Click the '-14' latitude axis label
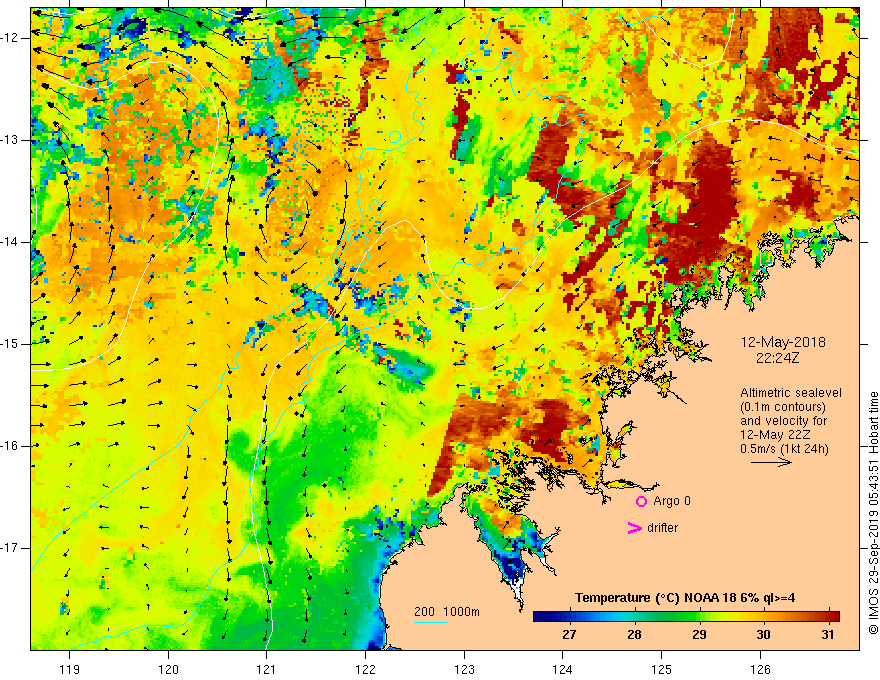The width and height of the screenshot is (880, 680). (11, 242)
